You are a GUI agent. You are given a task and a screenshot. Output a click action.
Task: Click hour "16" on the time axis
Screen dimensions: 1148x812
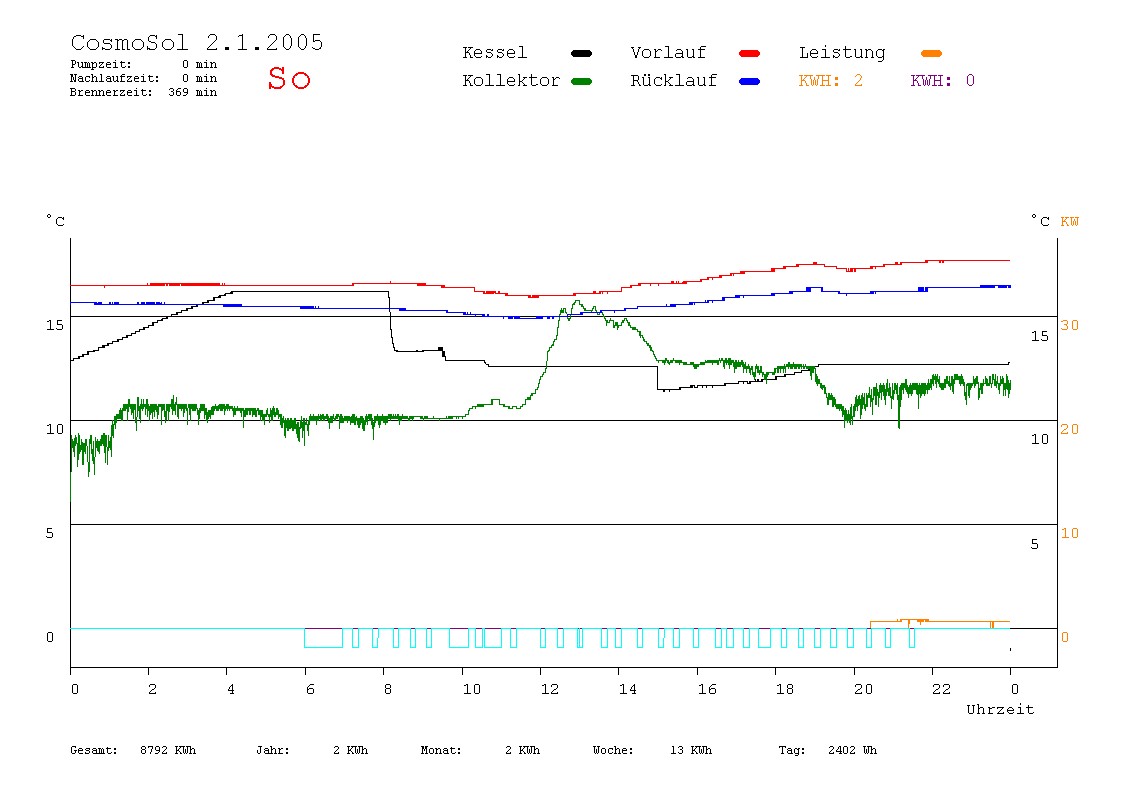707,689
